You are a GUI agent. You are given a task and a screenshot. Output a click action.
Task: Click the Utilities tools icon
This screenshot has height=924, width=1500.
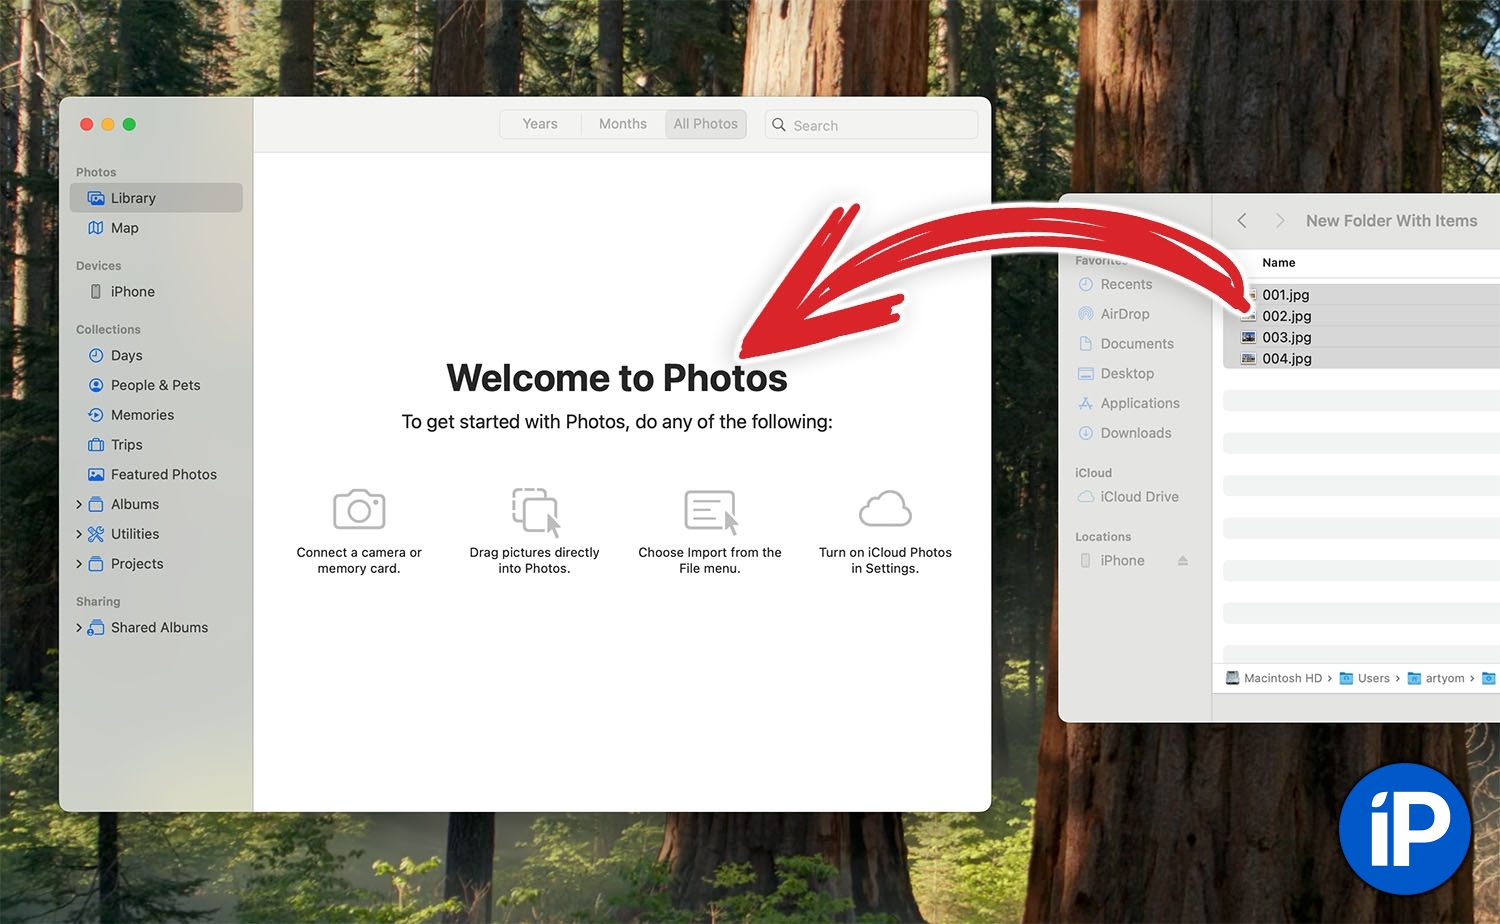click(96, 534)
